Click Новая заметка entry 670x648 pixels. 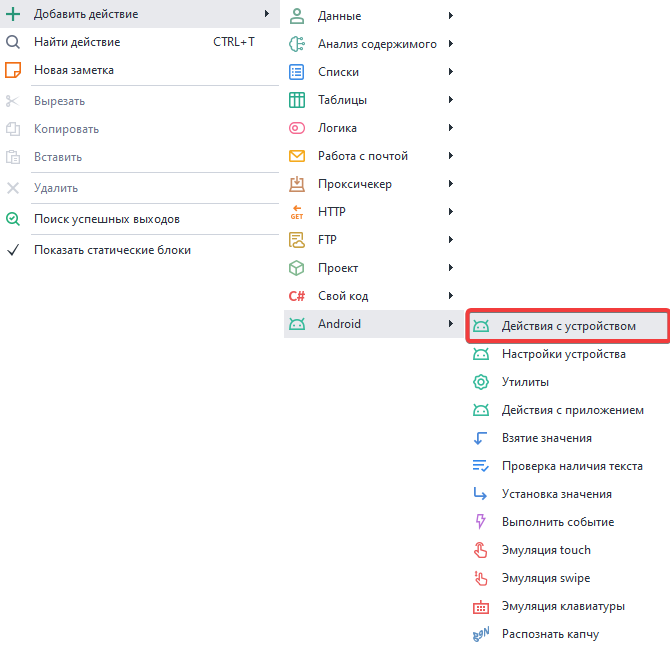74,70
